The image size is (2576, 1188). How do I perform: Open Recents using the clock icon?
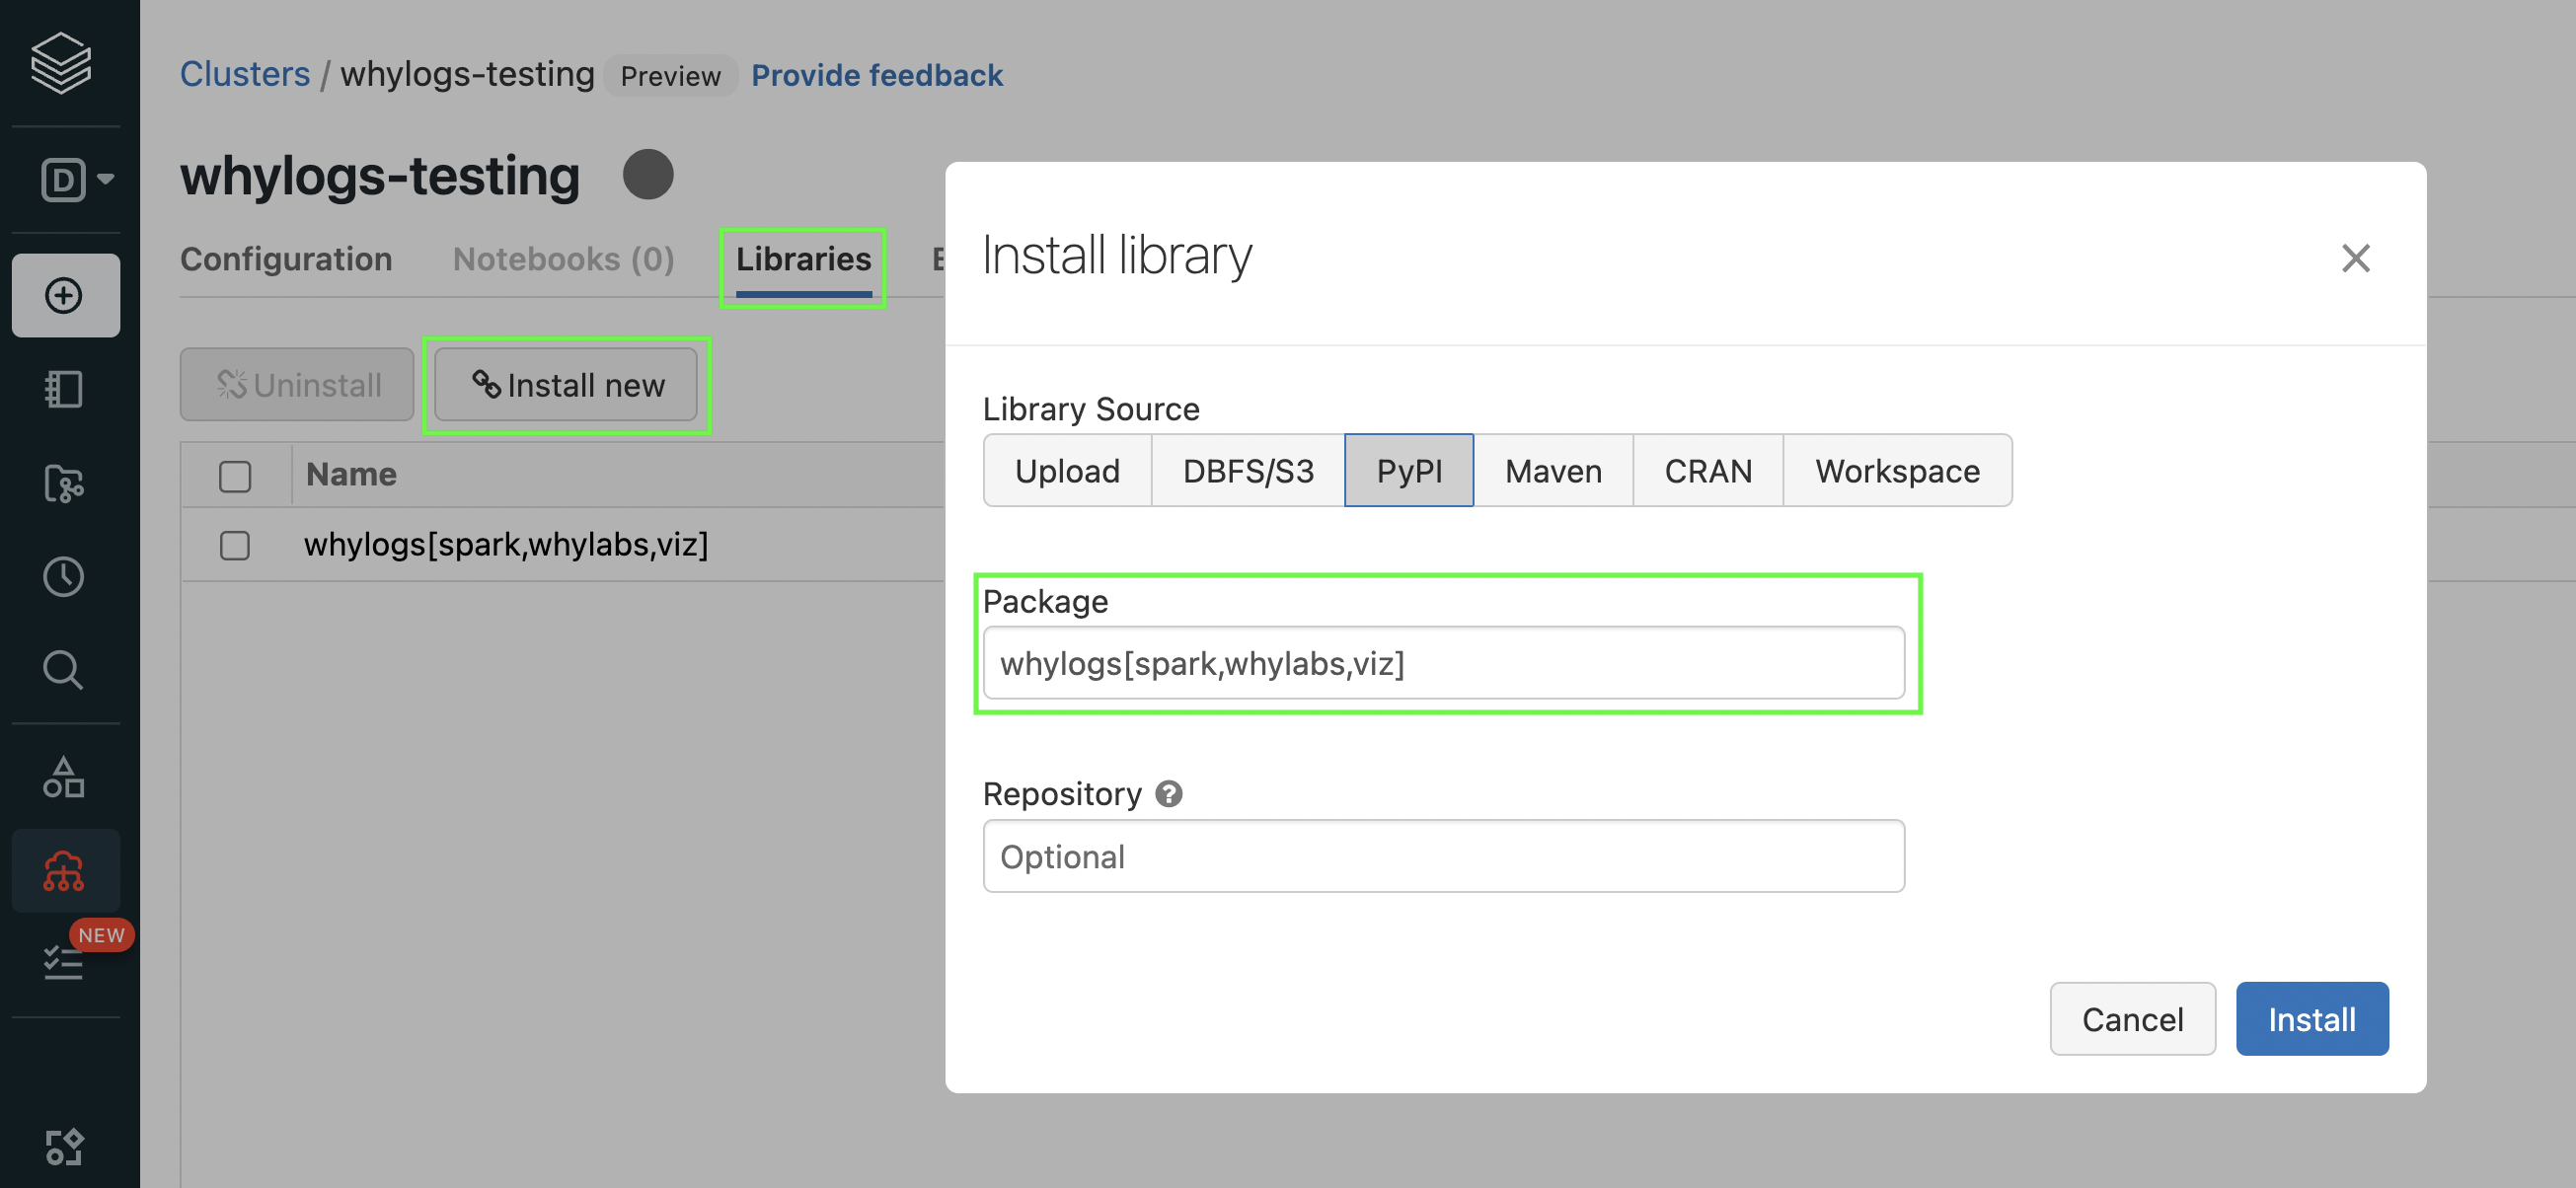point(63,576)
